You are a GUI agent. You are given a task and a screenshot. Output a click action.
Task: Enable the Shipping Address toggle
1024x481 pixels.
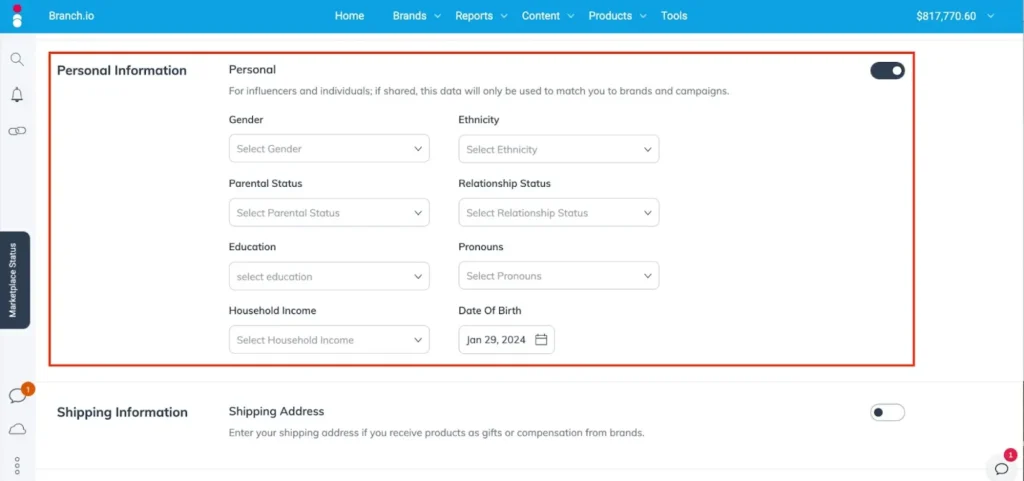coord(887,412)
